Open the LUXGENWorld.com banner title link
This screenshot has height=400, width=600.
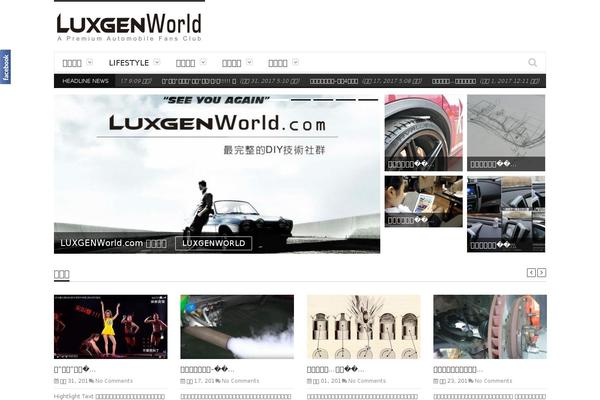pyautogui.click(x=113, y=243)
